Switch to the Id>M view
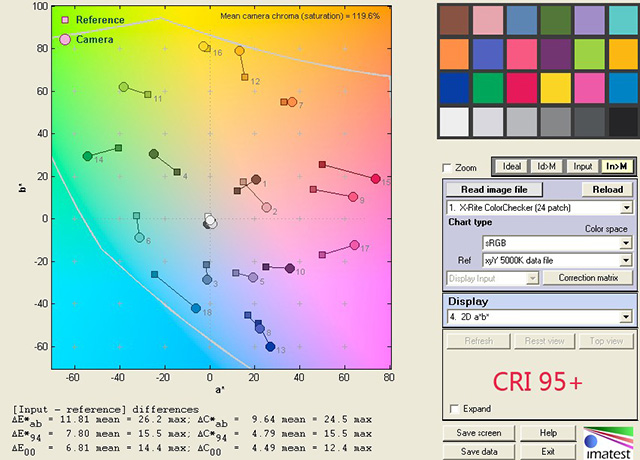 (x=546, y=166)
